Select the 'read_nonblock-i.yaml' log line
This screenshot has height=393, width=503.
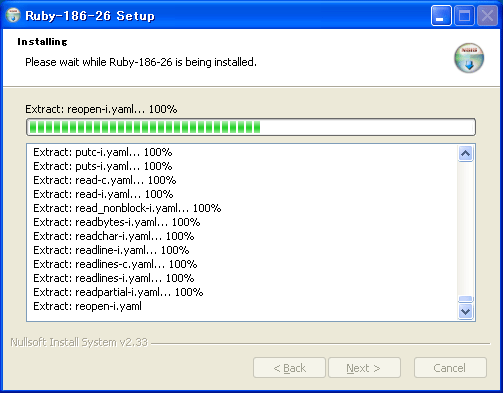[127, 208]
